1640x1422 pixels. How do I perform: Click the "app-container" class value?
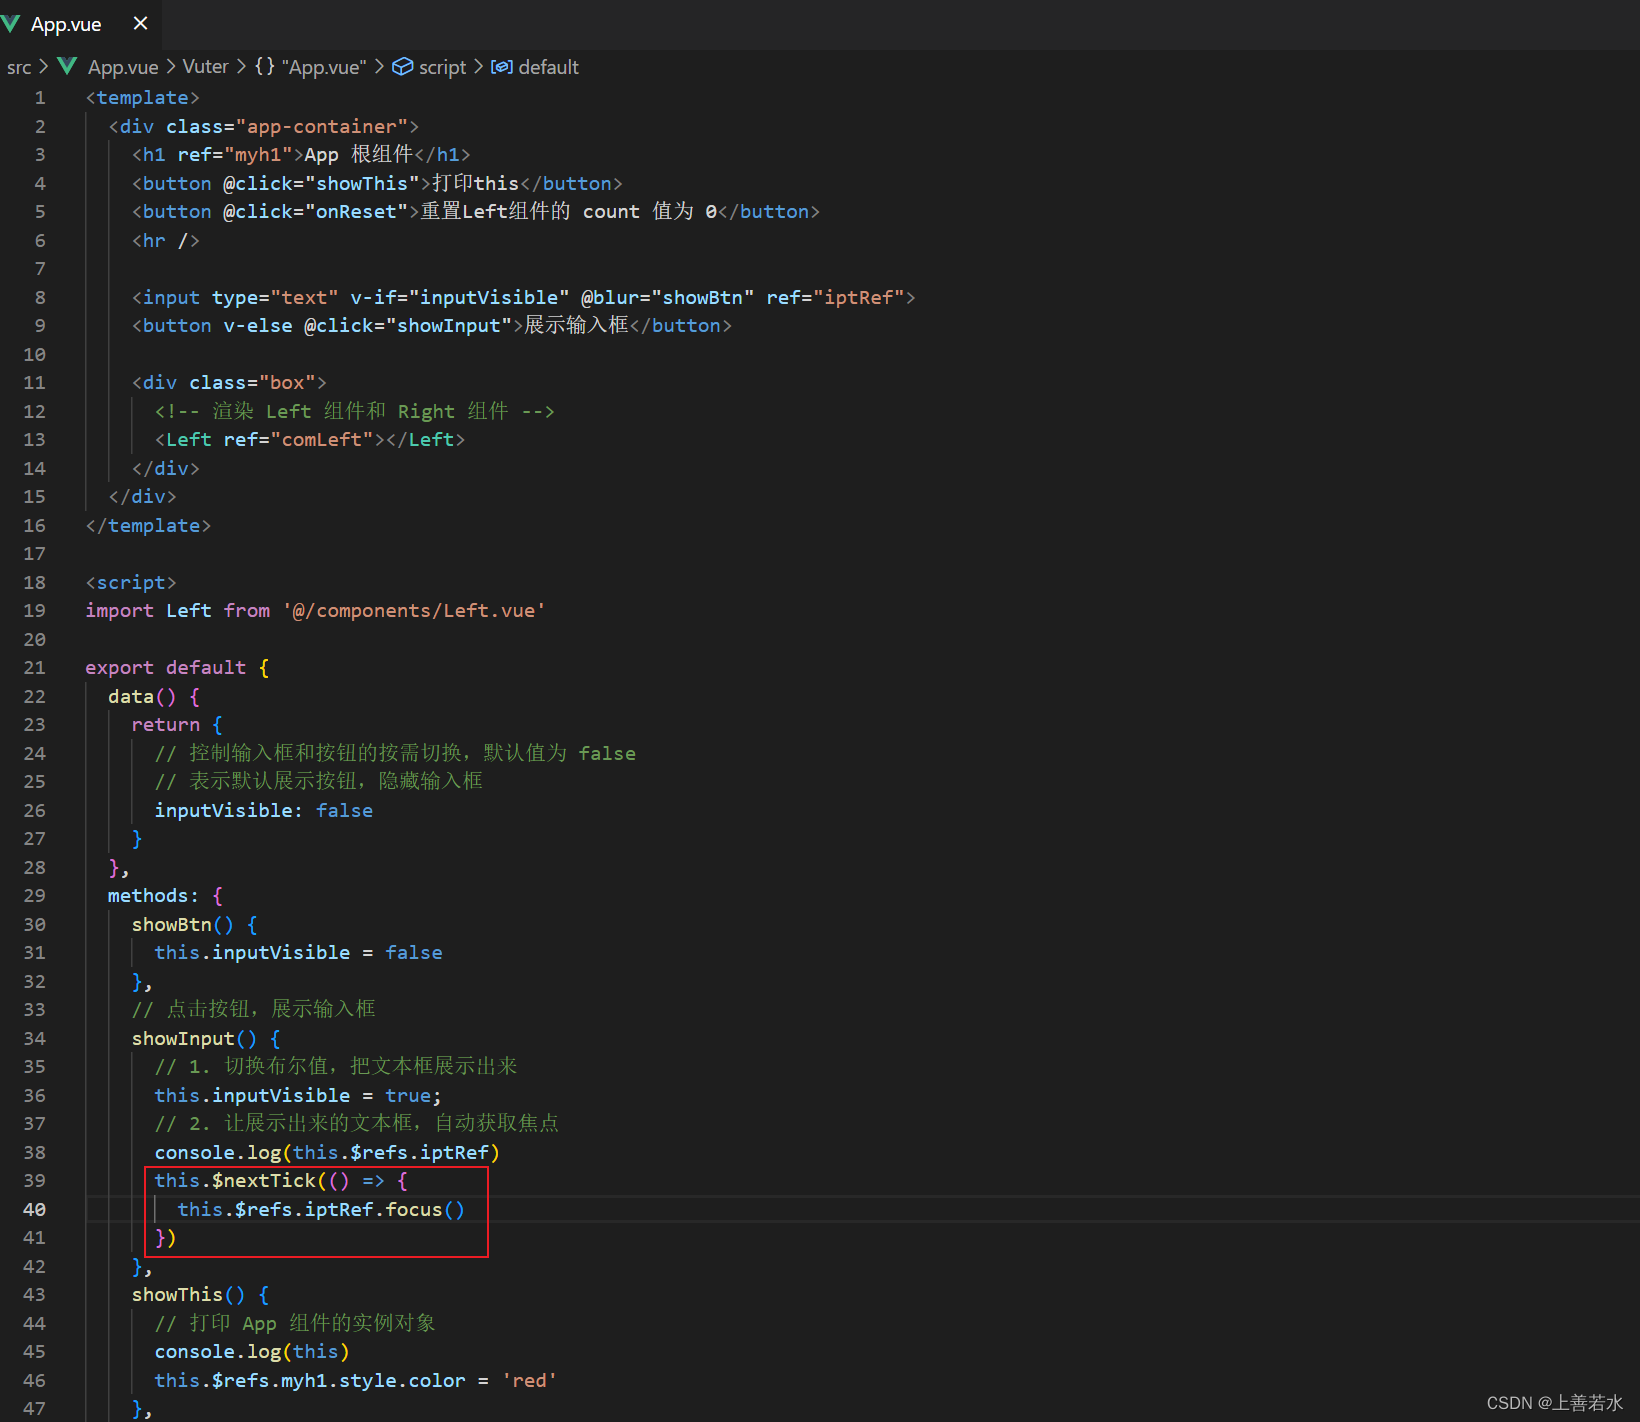[322, 127]
